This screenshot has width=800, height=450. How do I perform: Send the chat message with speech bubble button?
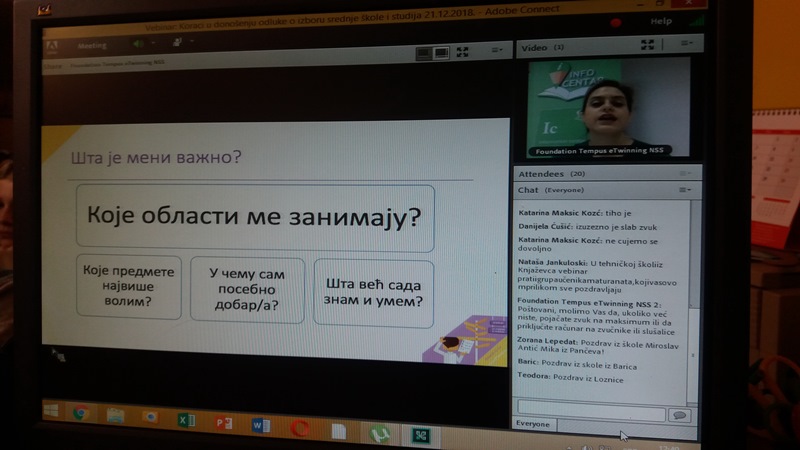tap(680, 415)
